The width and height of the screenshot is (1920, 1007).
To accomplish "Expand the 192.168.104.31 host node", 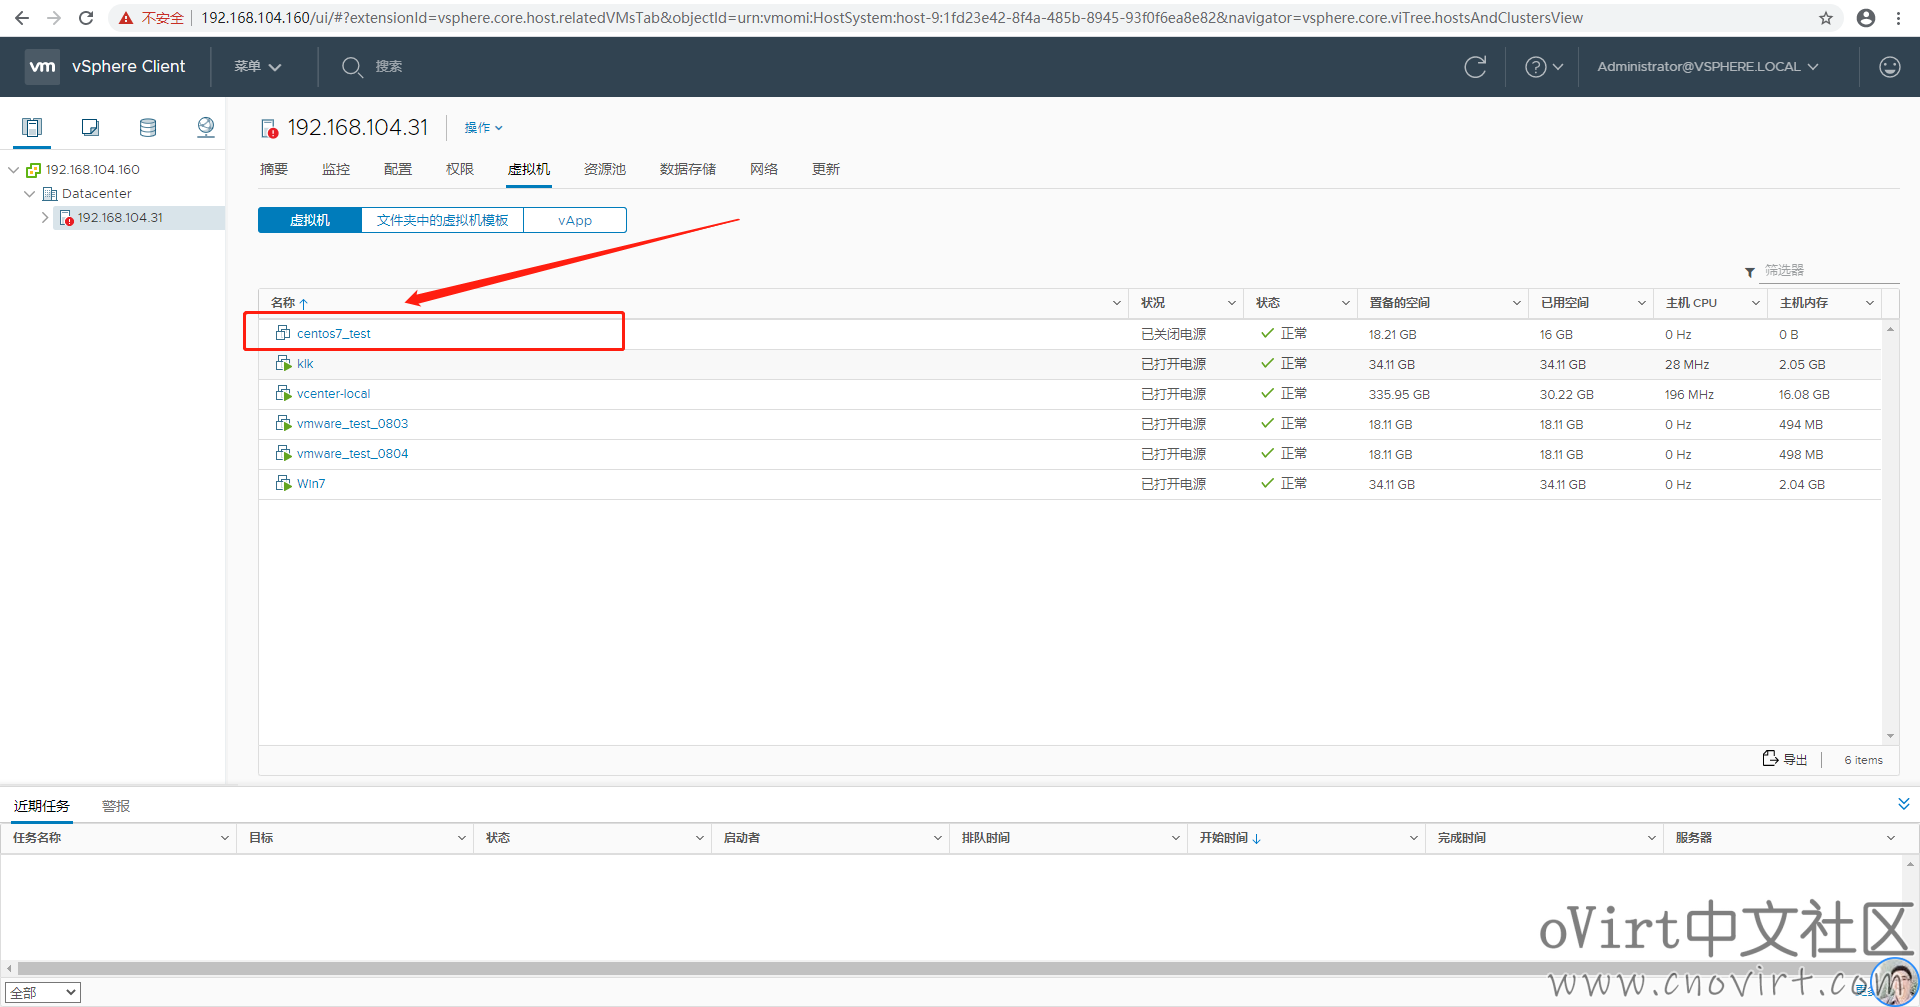I will [45, 217].
